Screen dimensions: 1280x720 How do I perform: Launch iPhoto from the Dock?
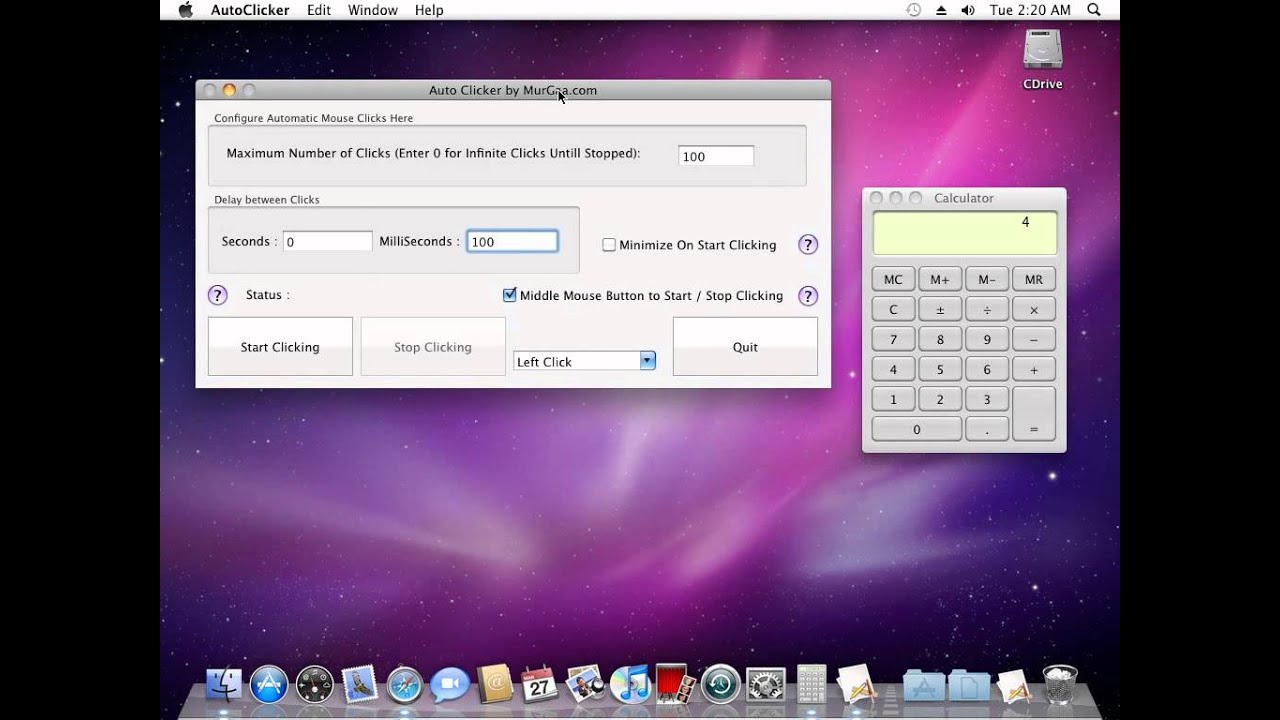585,685
